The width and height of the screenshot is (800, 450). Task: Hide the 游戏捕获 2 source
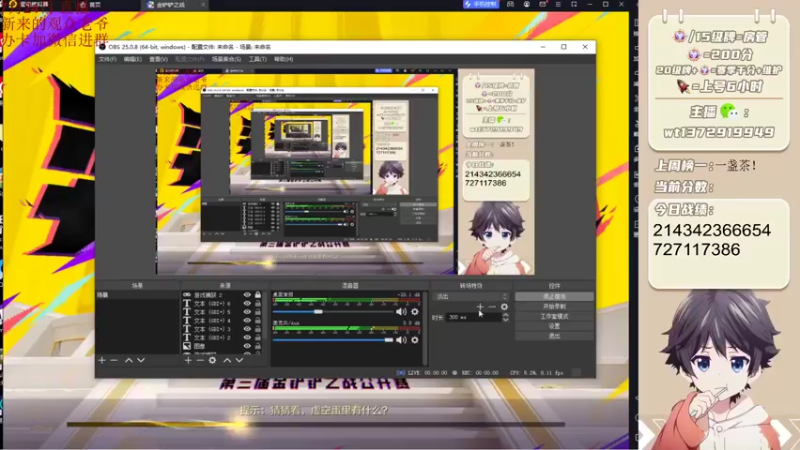click(x=247, y=295)
